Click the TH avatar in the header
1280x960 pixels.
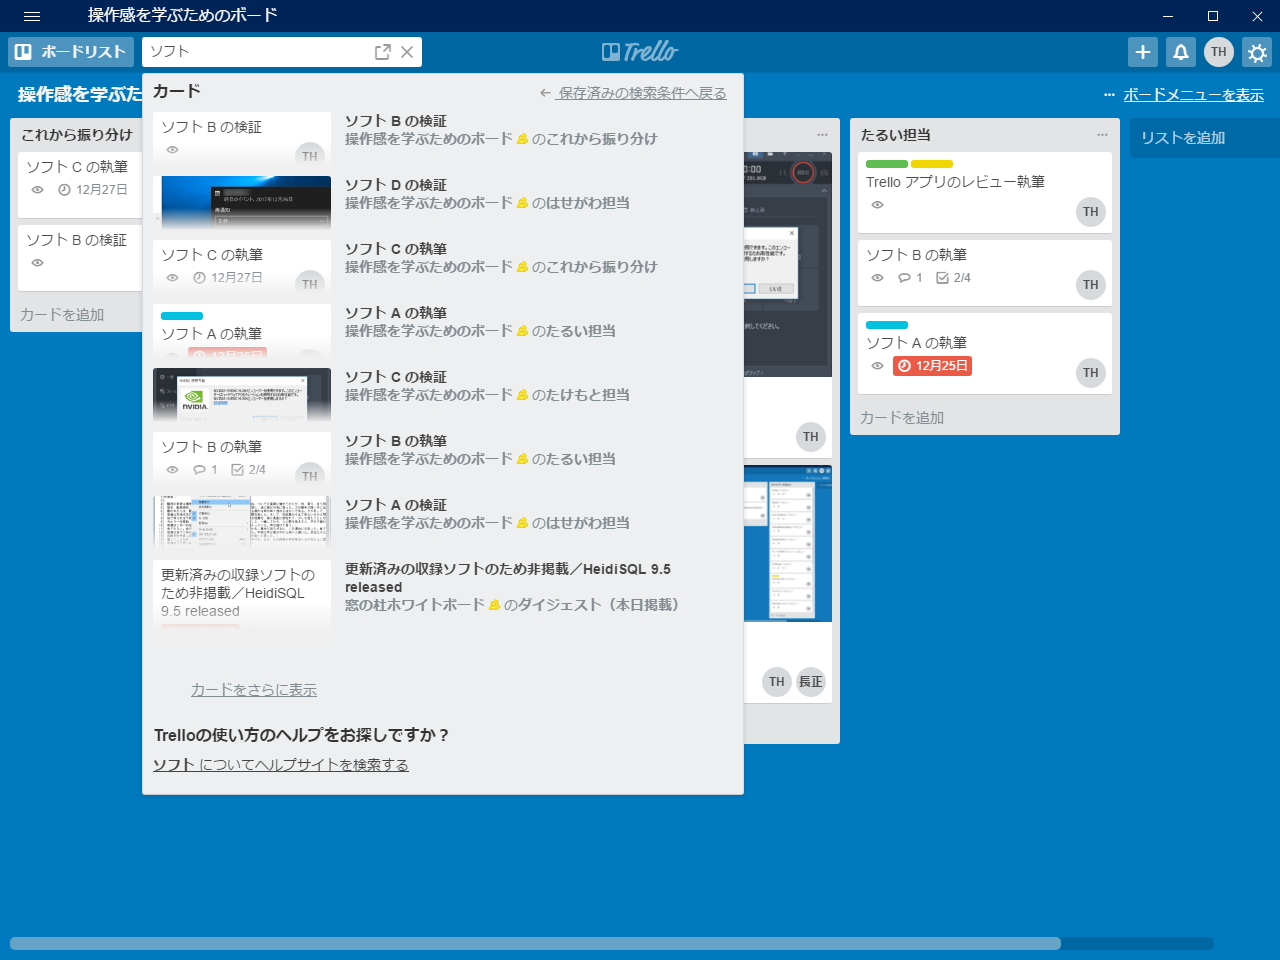click(1218, 52)
